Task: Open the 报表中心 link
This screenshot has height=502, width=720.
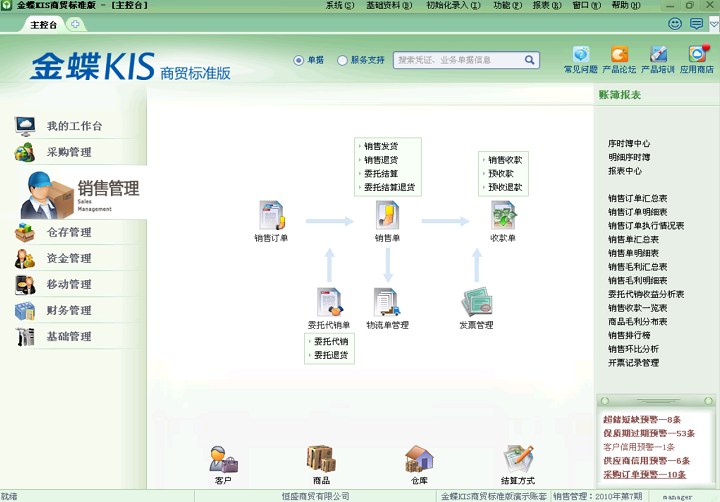Action: coord(625,171)
